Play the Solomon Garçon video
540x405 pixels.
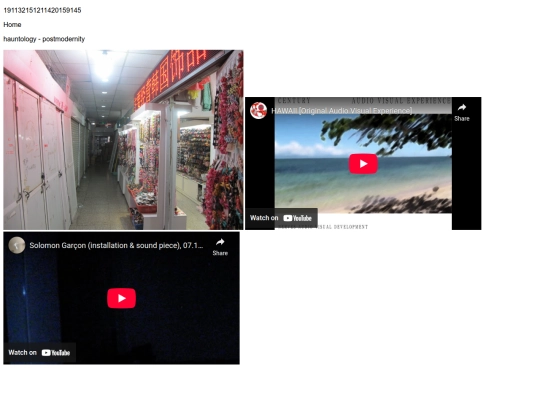pos(121,298)
